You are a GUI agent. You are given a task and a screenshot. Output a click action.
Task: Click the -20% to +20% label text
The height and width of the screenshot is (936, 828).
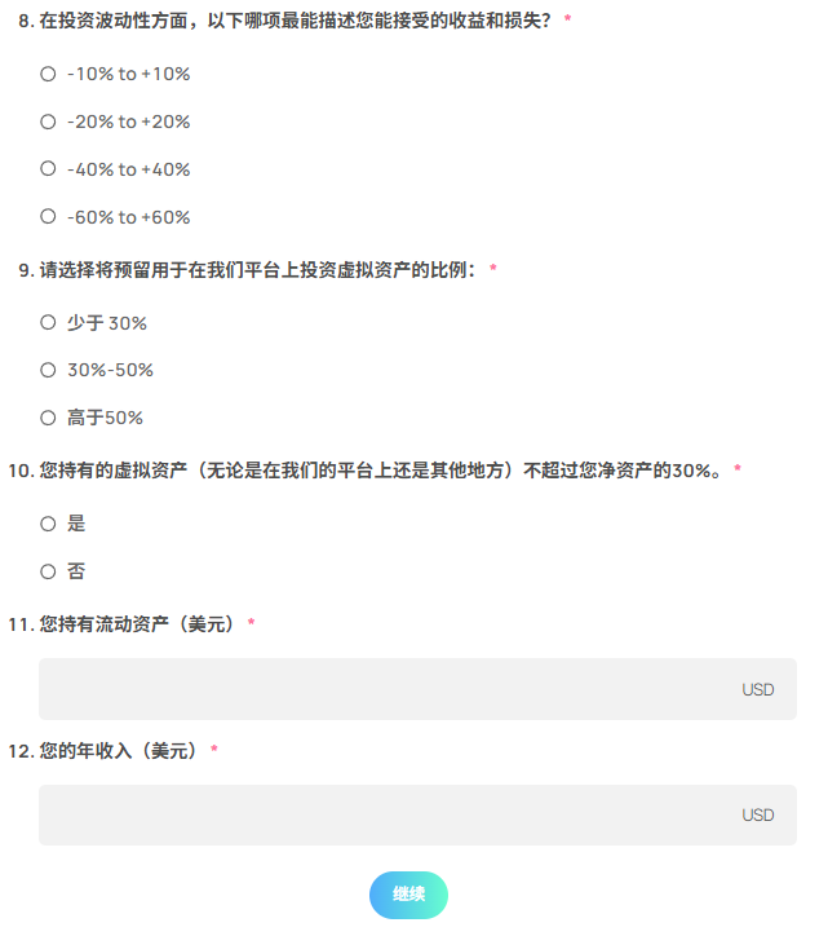128,122
